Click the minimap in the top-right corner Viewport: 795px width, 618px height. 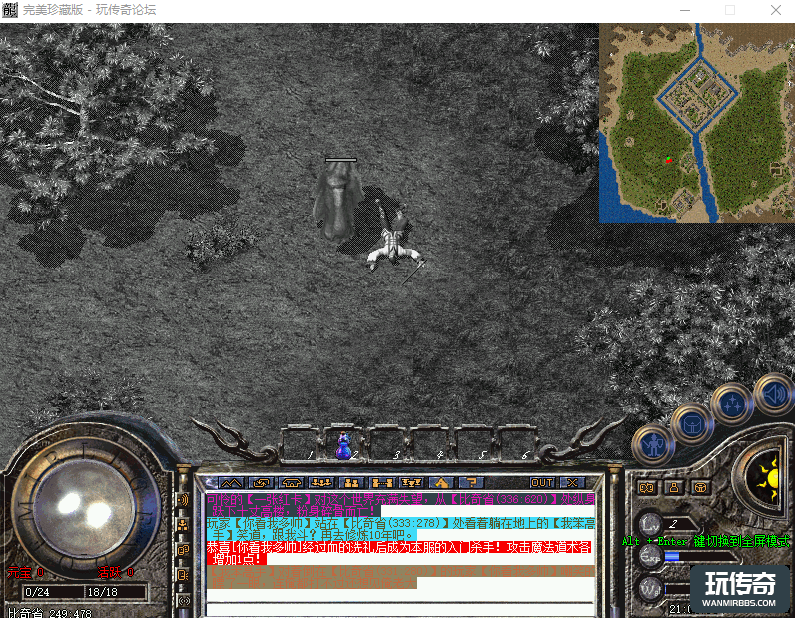[697, 123]
